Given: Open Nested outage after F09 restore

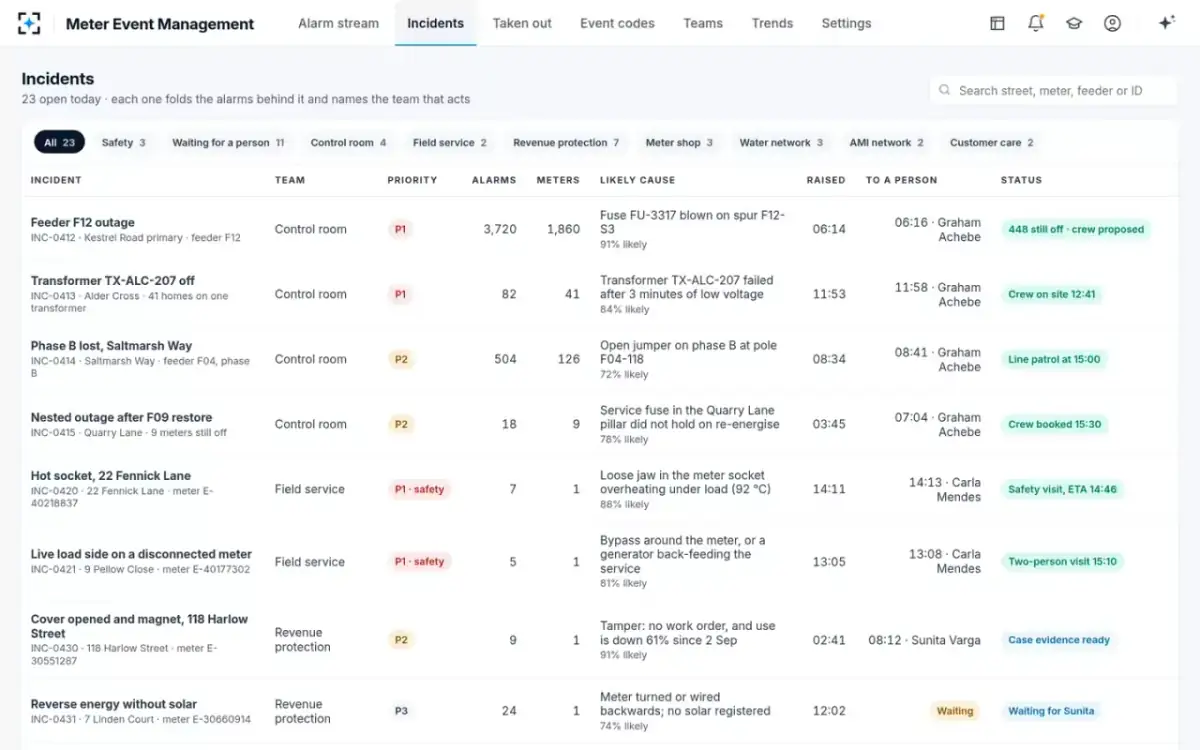Looking at the screenshot, I should tap(121, 417).
